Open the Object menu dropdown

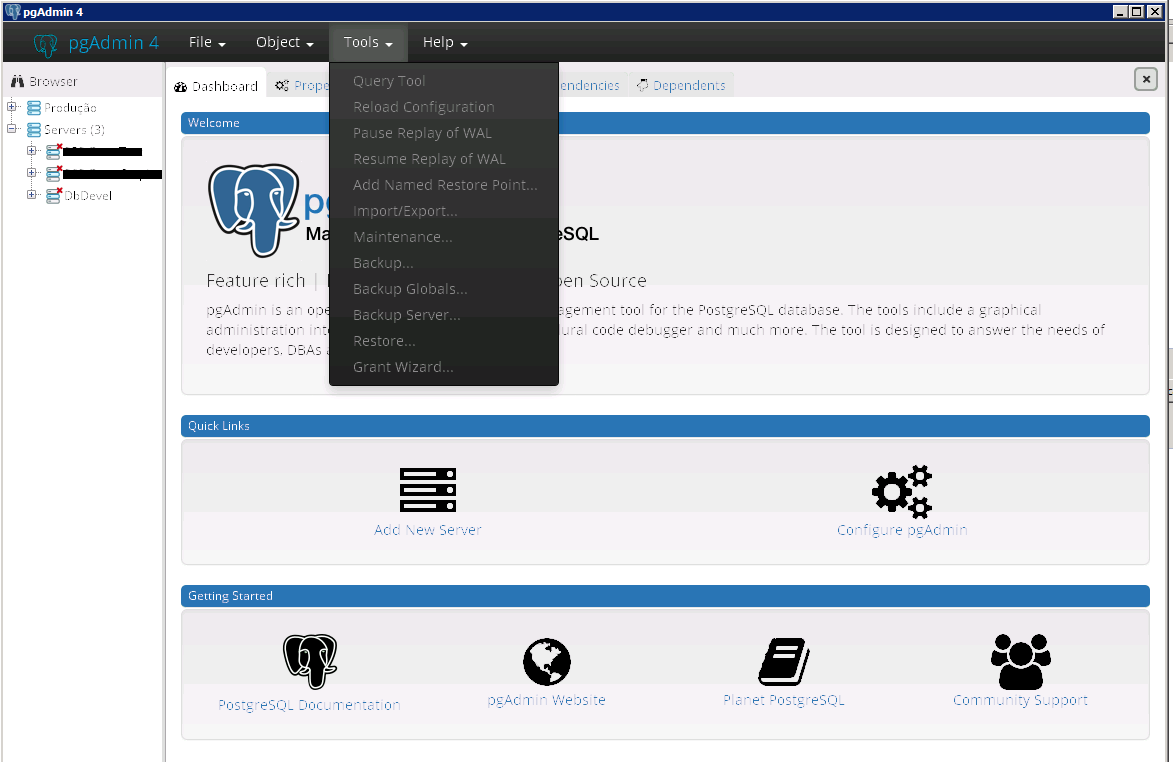pos(284,43)
